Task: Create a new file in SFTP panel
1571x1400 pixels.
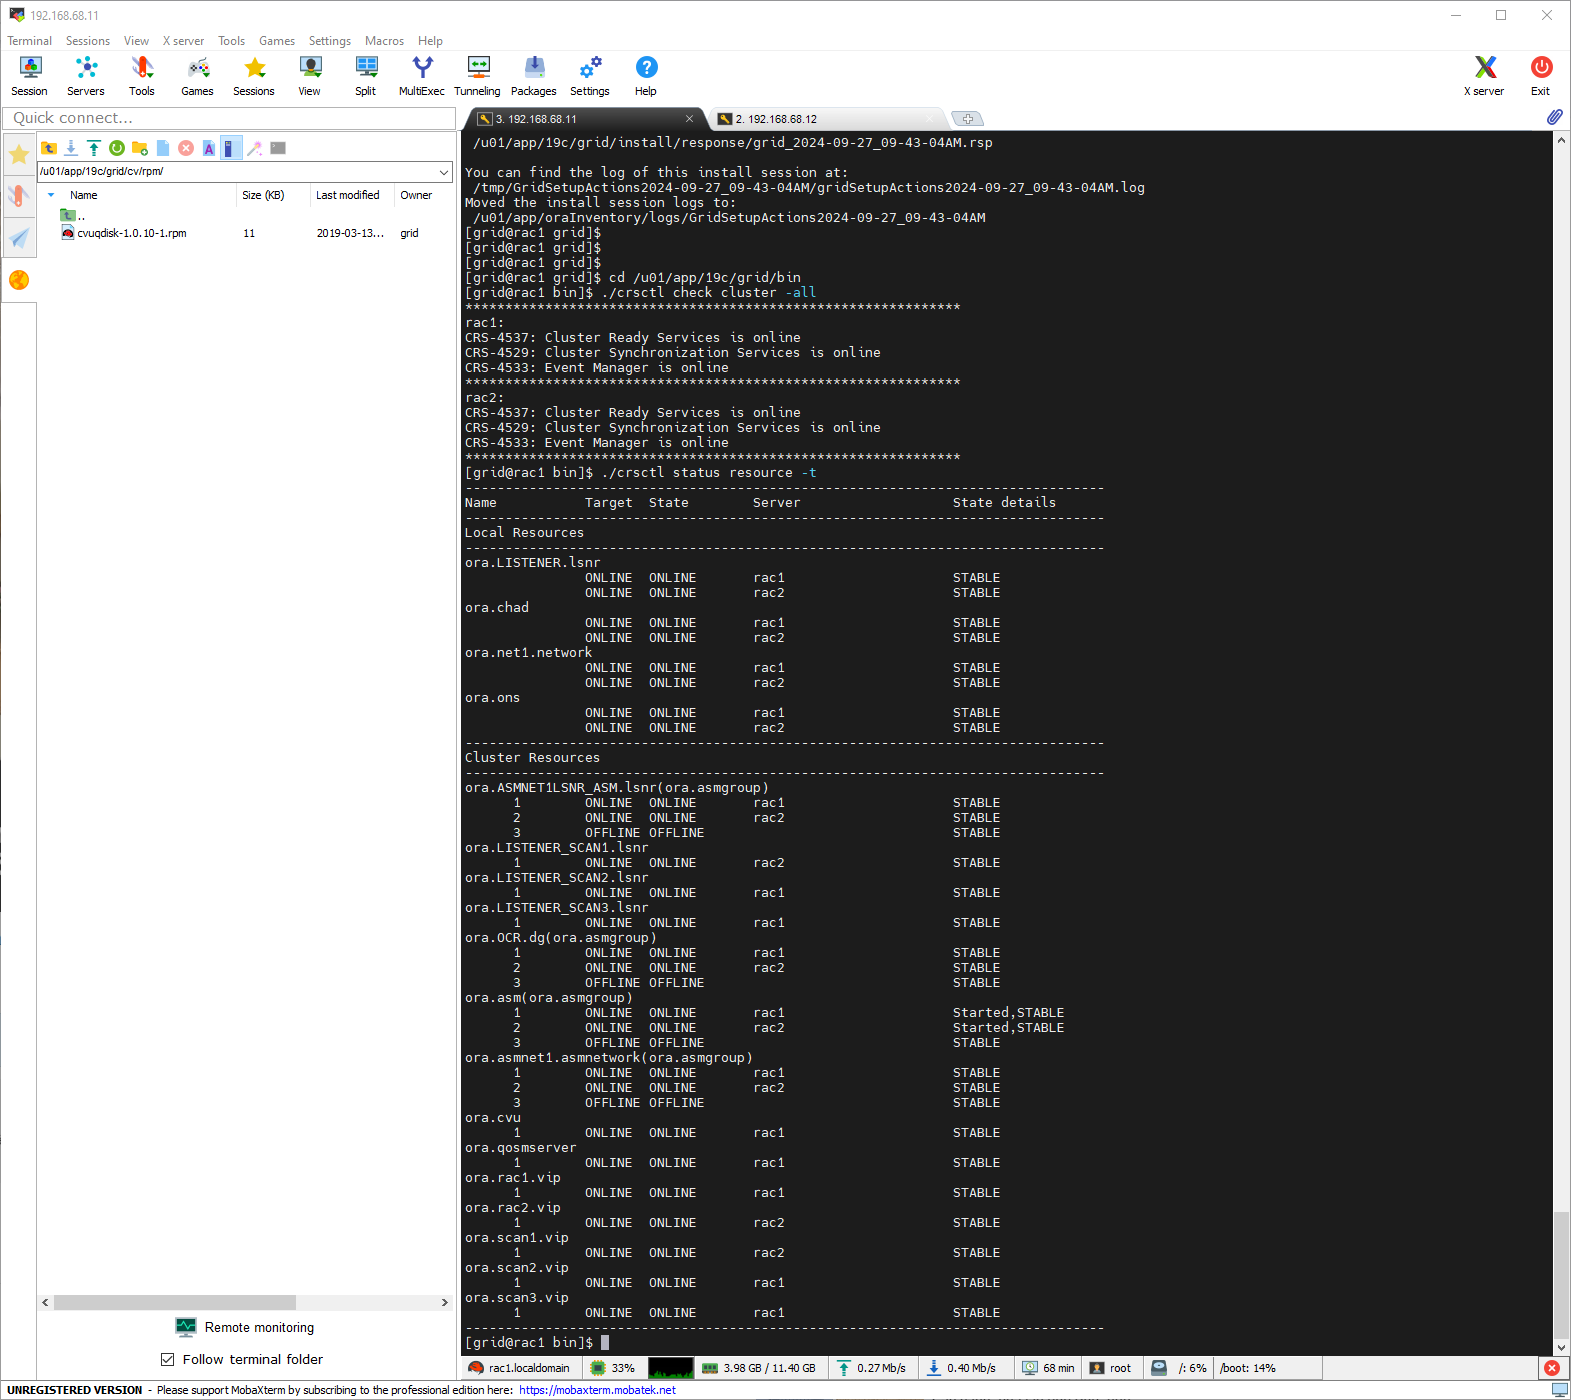Action: click(x=163, y=148)
